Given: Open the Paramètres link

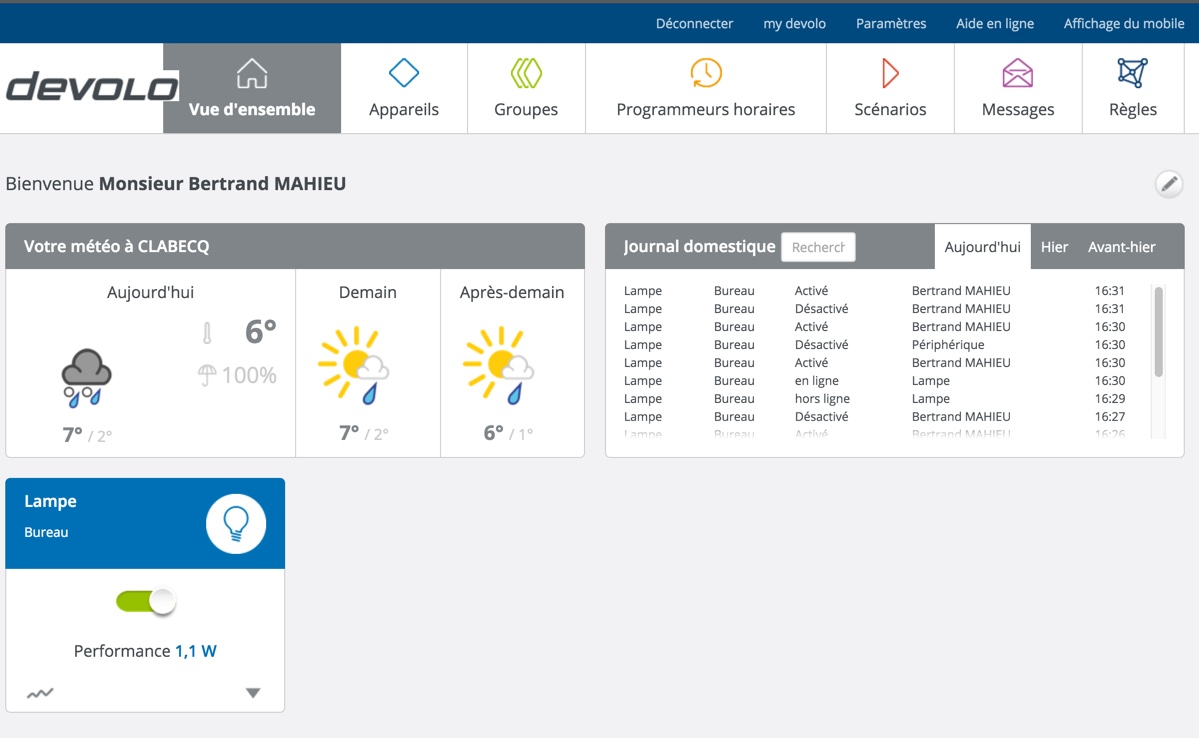Looking at the screenshot, I should pos(891,23).
